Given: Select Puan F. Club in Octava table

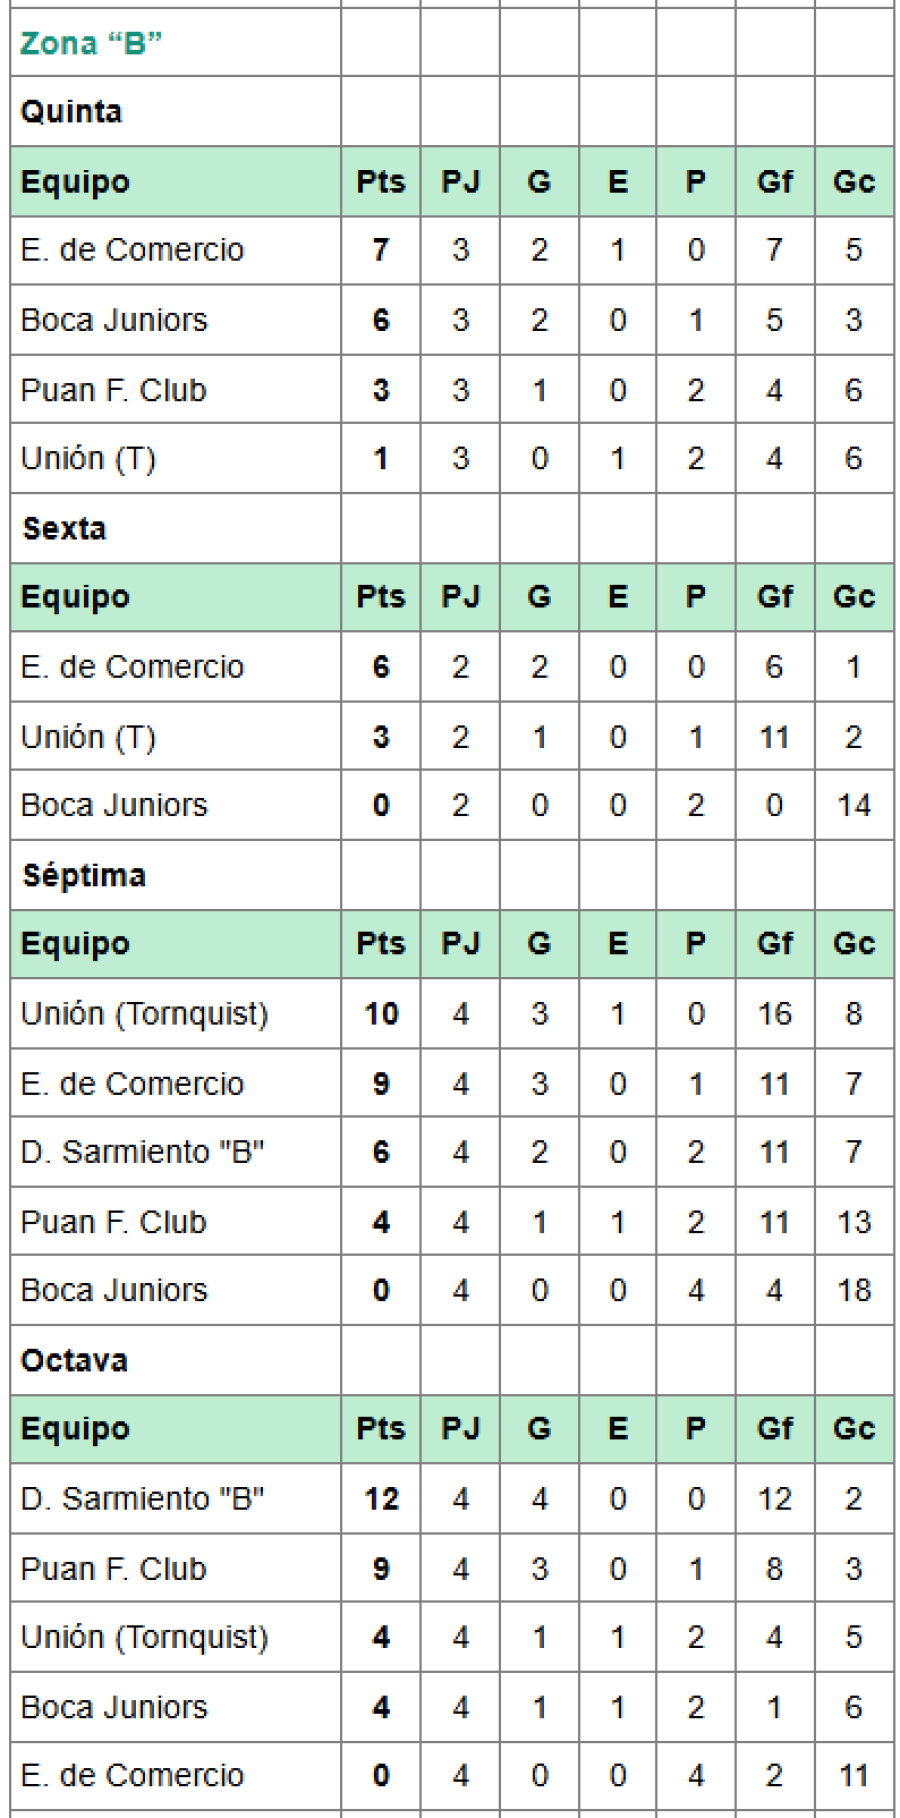Looking at the screenshot, I should [113, 1569].
